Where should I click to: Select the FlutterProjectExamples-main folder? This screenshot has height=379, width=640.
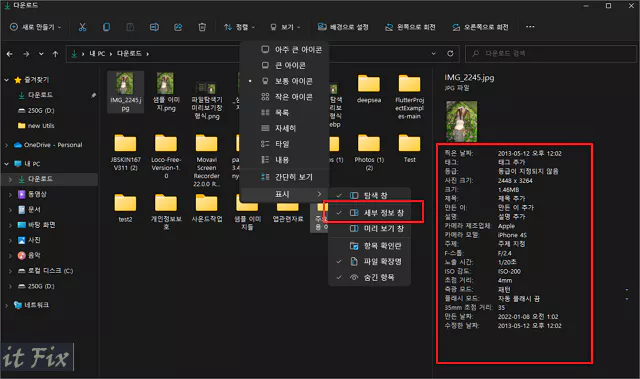click(x=409, y=97)
